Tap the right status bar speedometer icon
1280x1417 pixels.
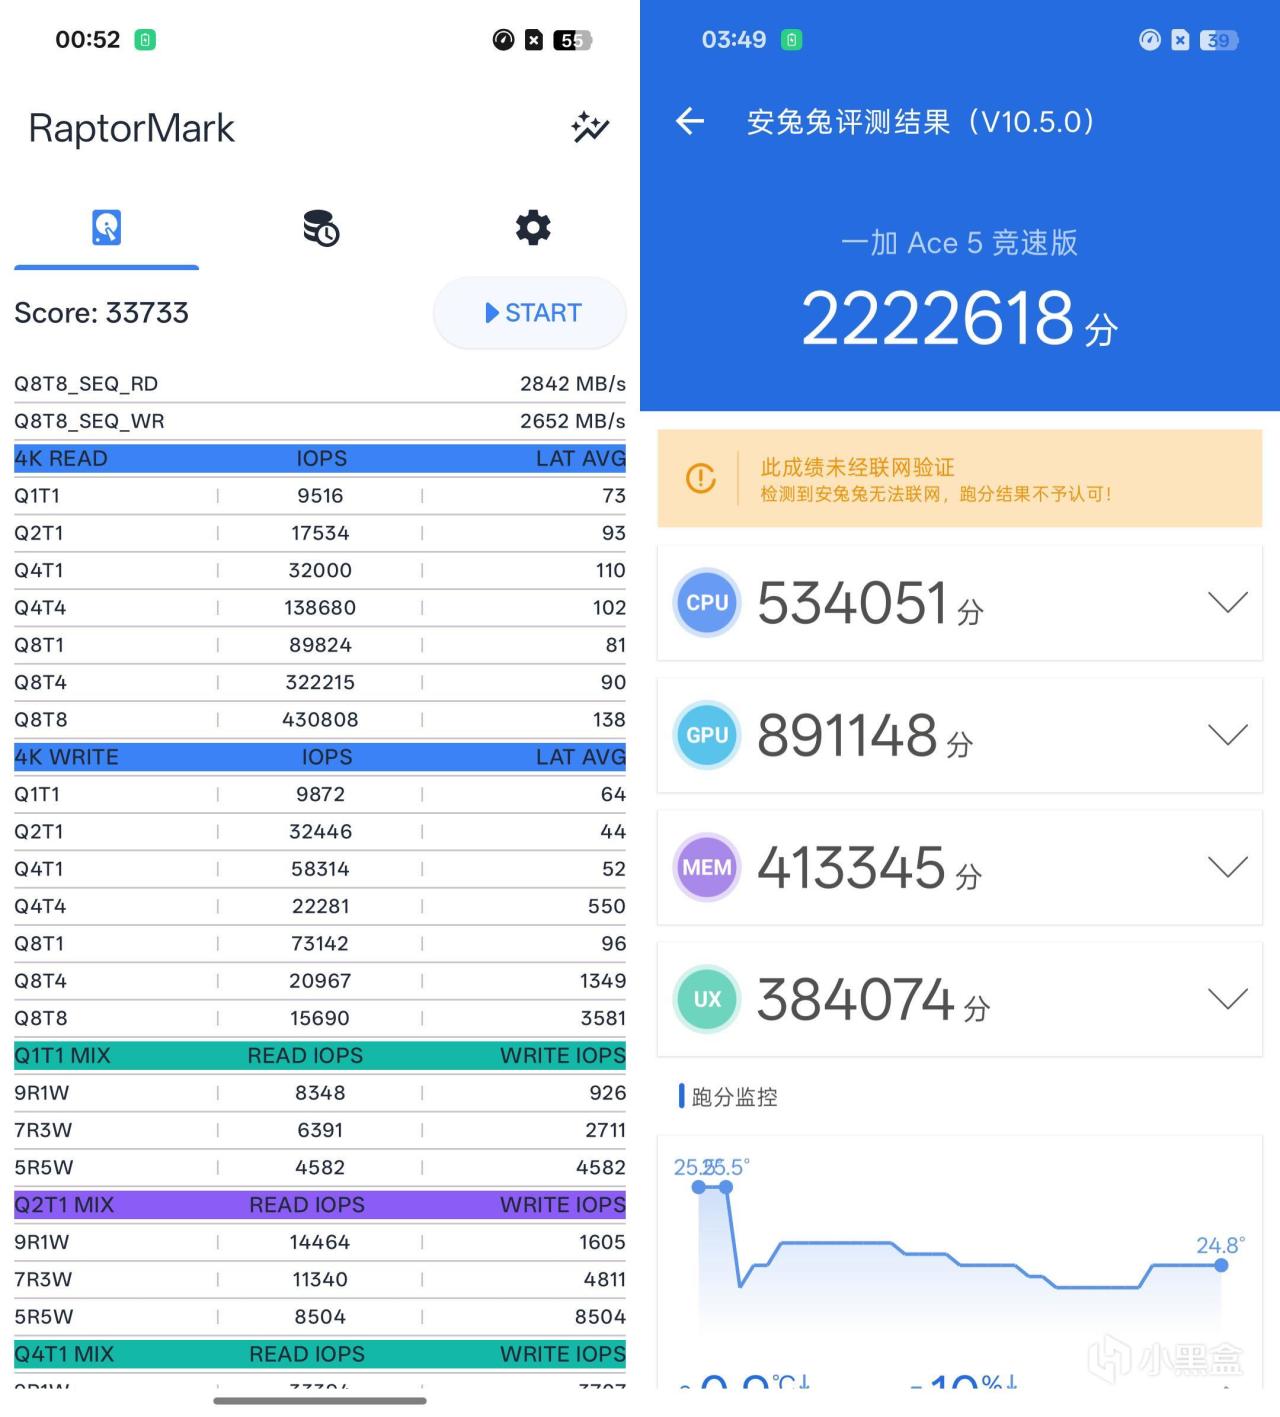1150,40
